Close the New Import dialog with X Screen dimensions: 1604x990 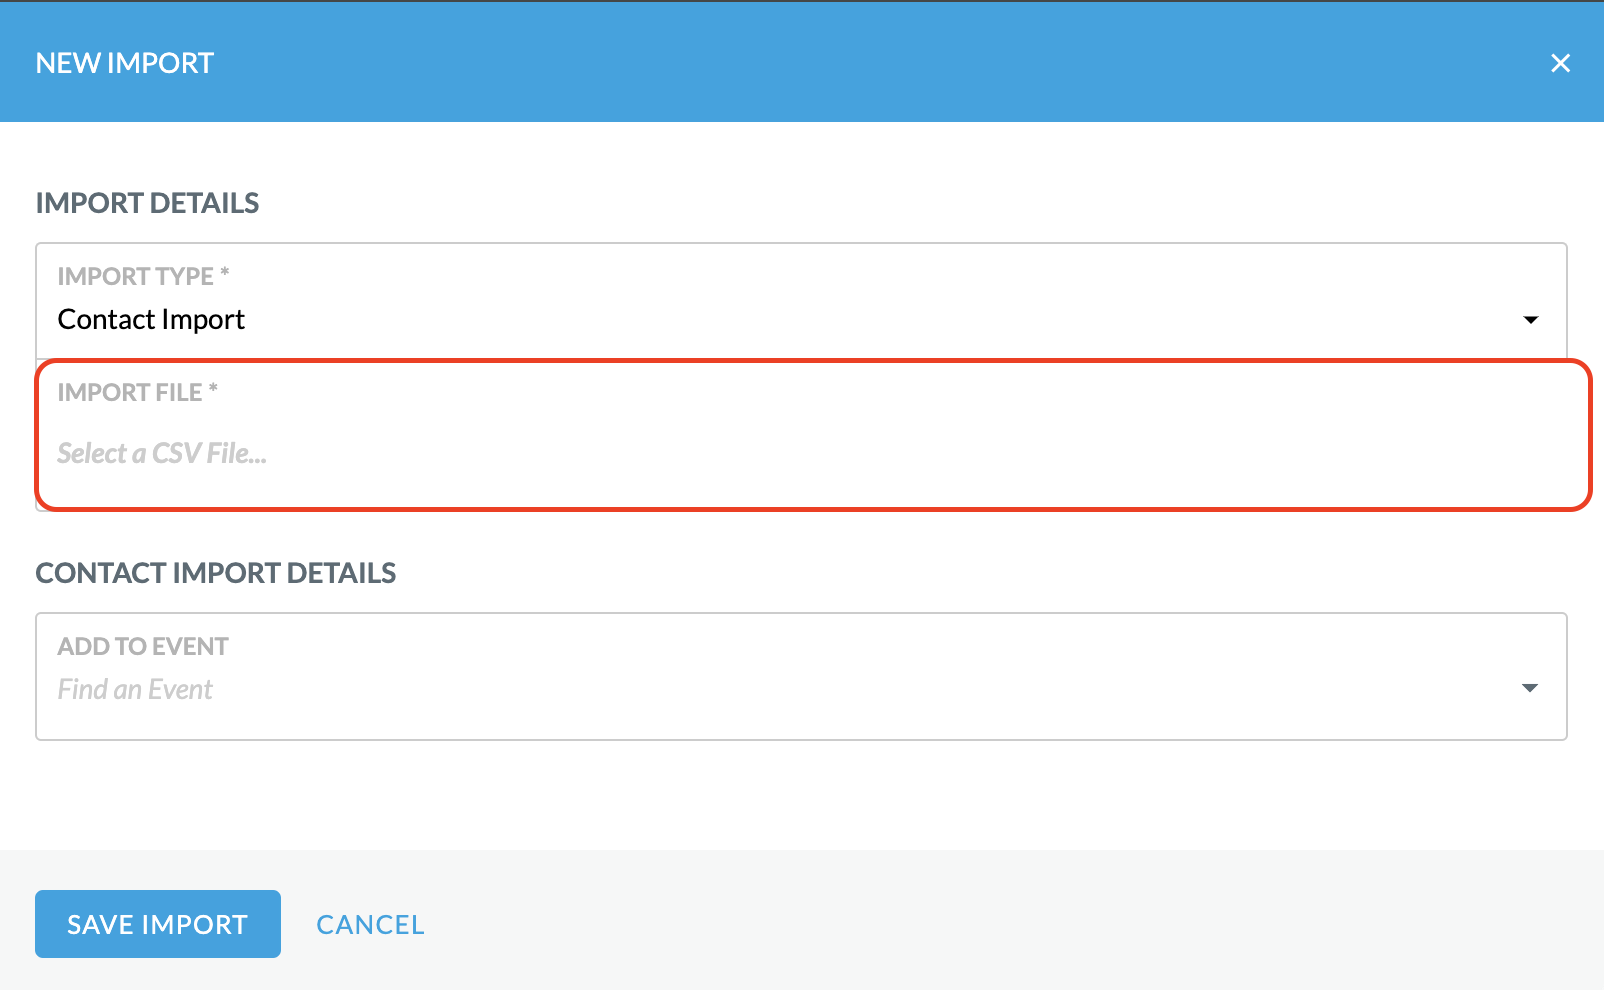pos(1560,63)
